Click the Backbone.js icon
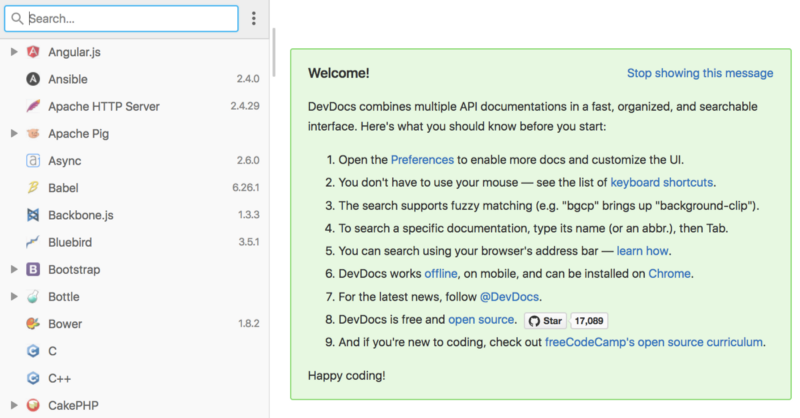This screenshot has width=800, height=418. tap(33, 215)
